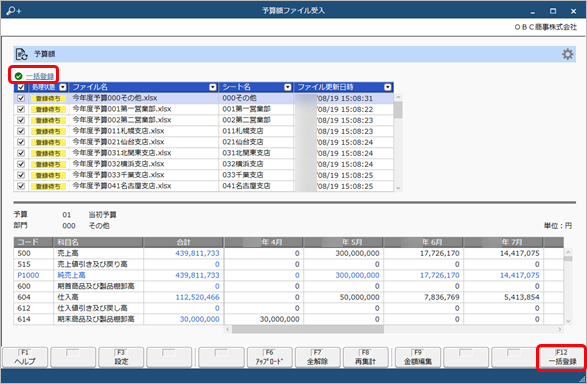The image size is (587, 384).
Task: Click the F12 一括登録 button
Action: coord(562,357)
